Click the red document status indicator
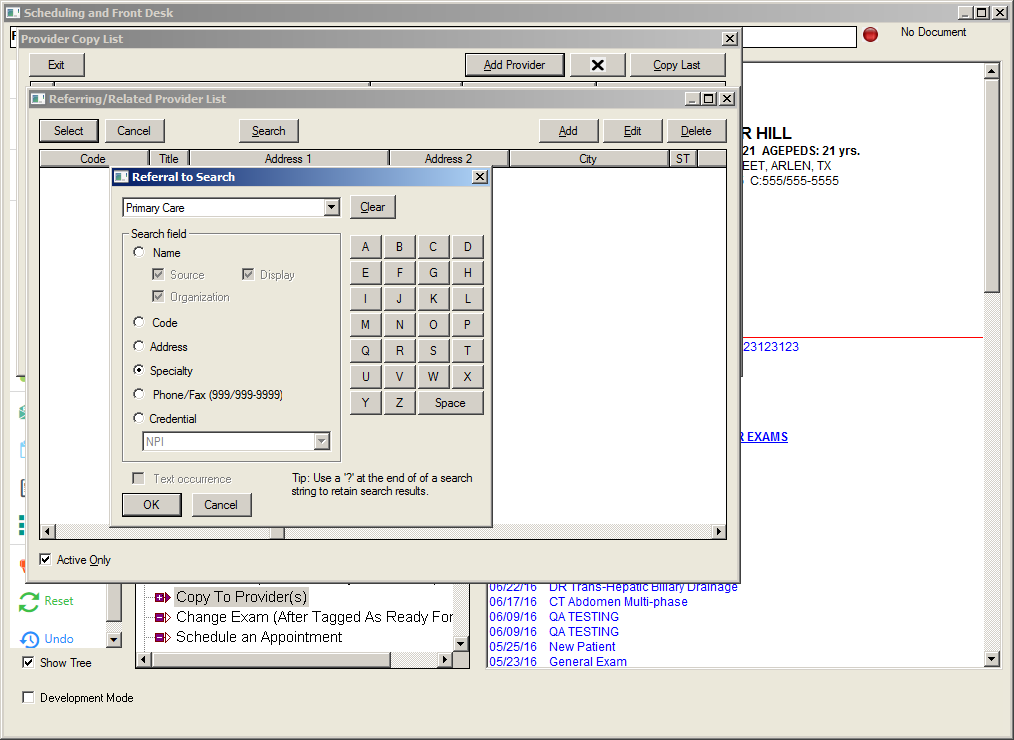Viewport: 1014px width, 740px height. pos(870,35)
